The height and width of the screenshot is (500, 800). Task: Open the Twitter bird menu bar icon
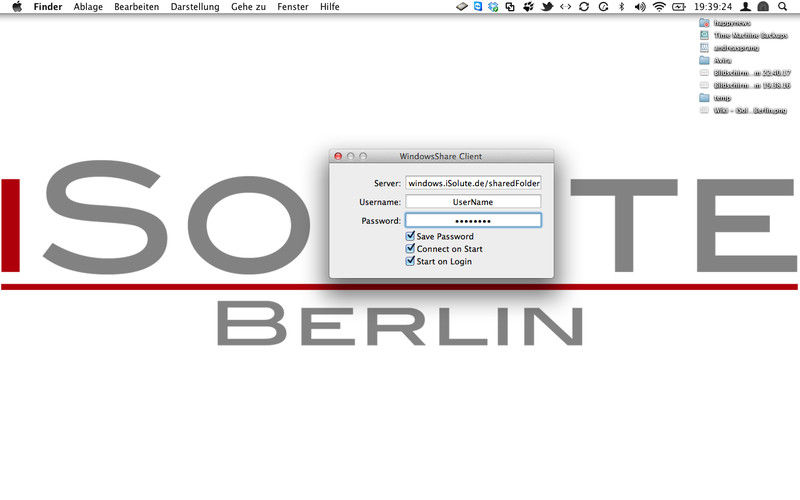(x=547, y=7)
